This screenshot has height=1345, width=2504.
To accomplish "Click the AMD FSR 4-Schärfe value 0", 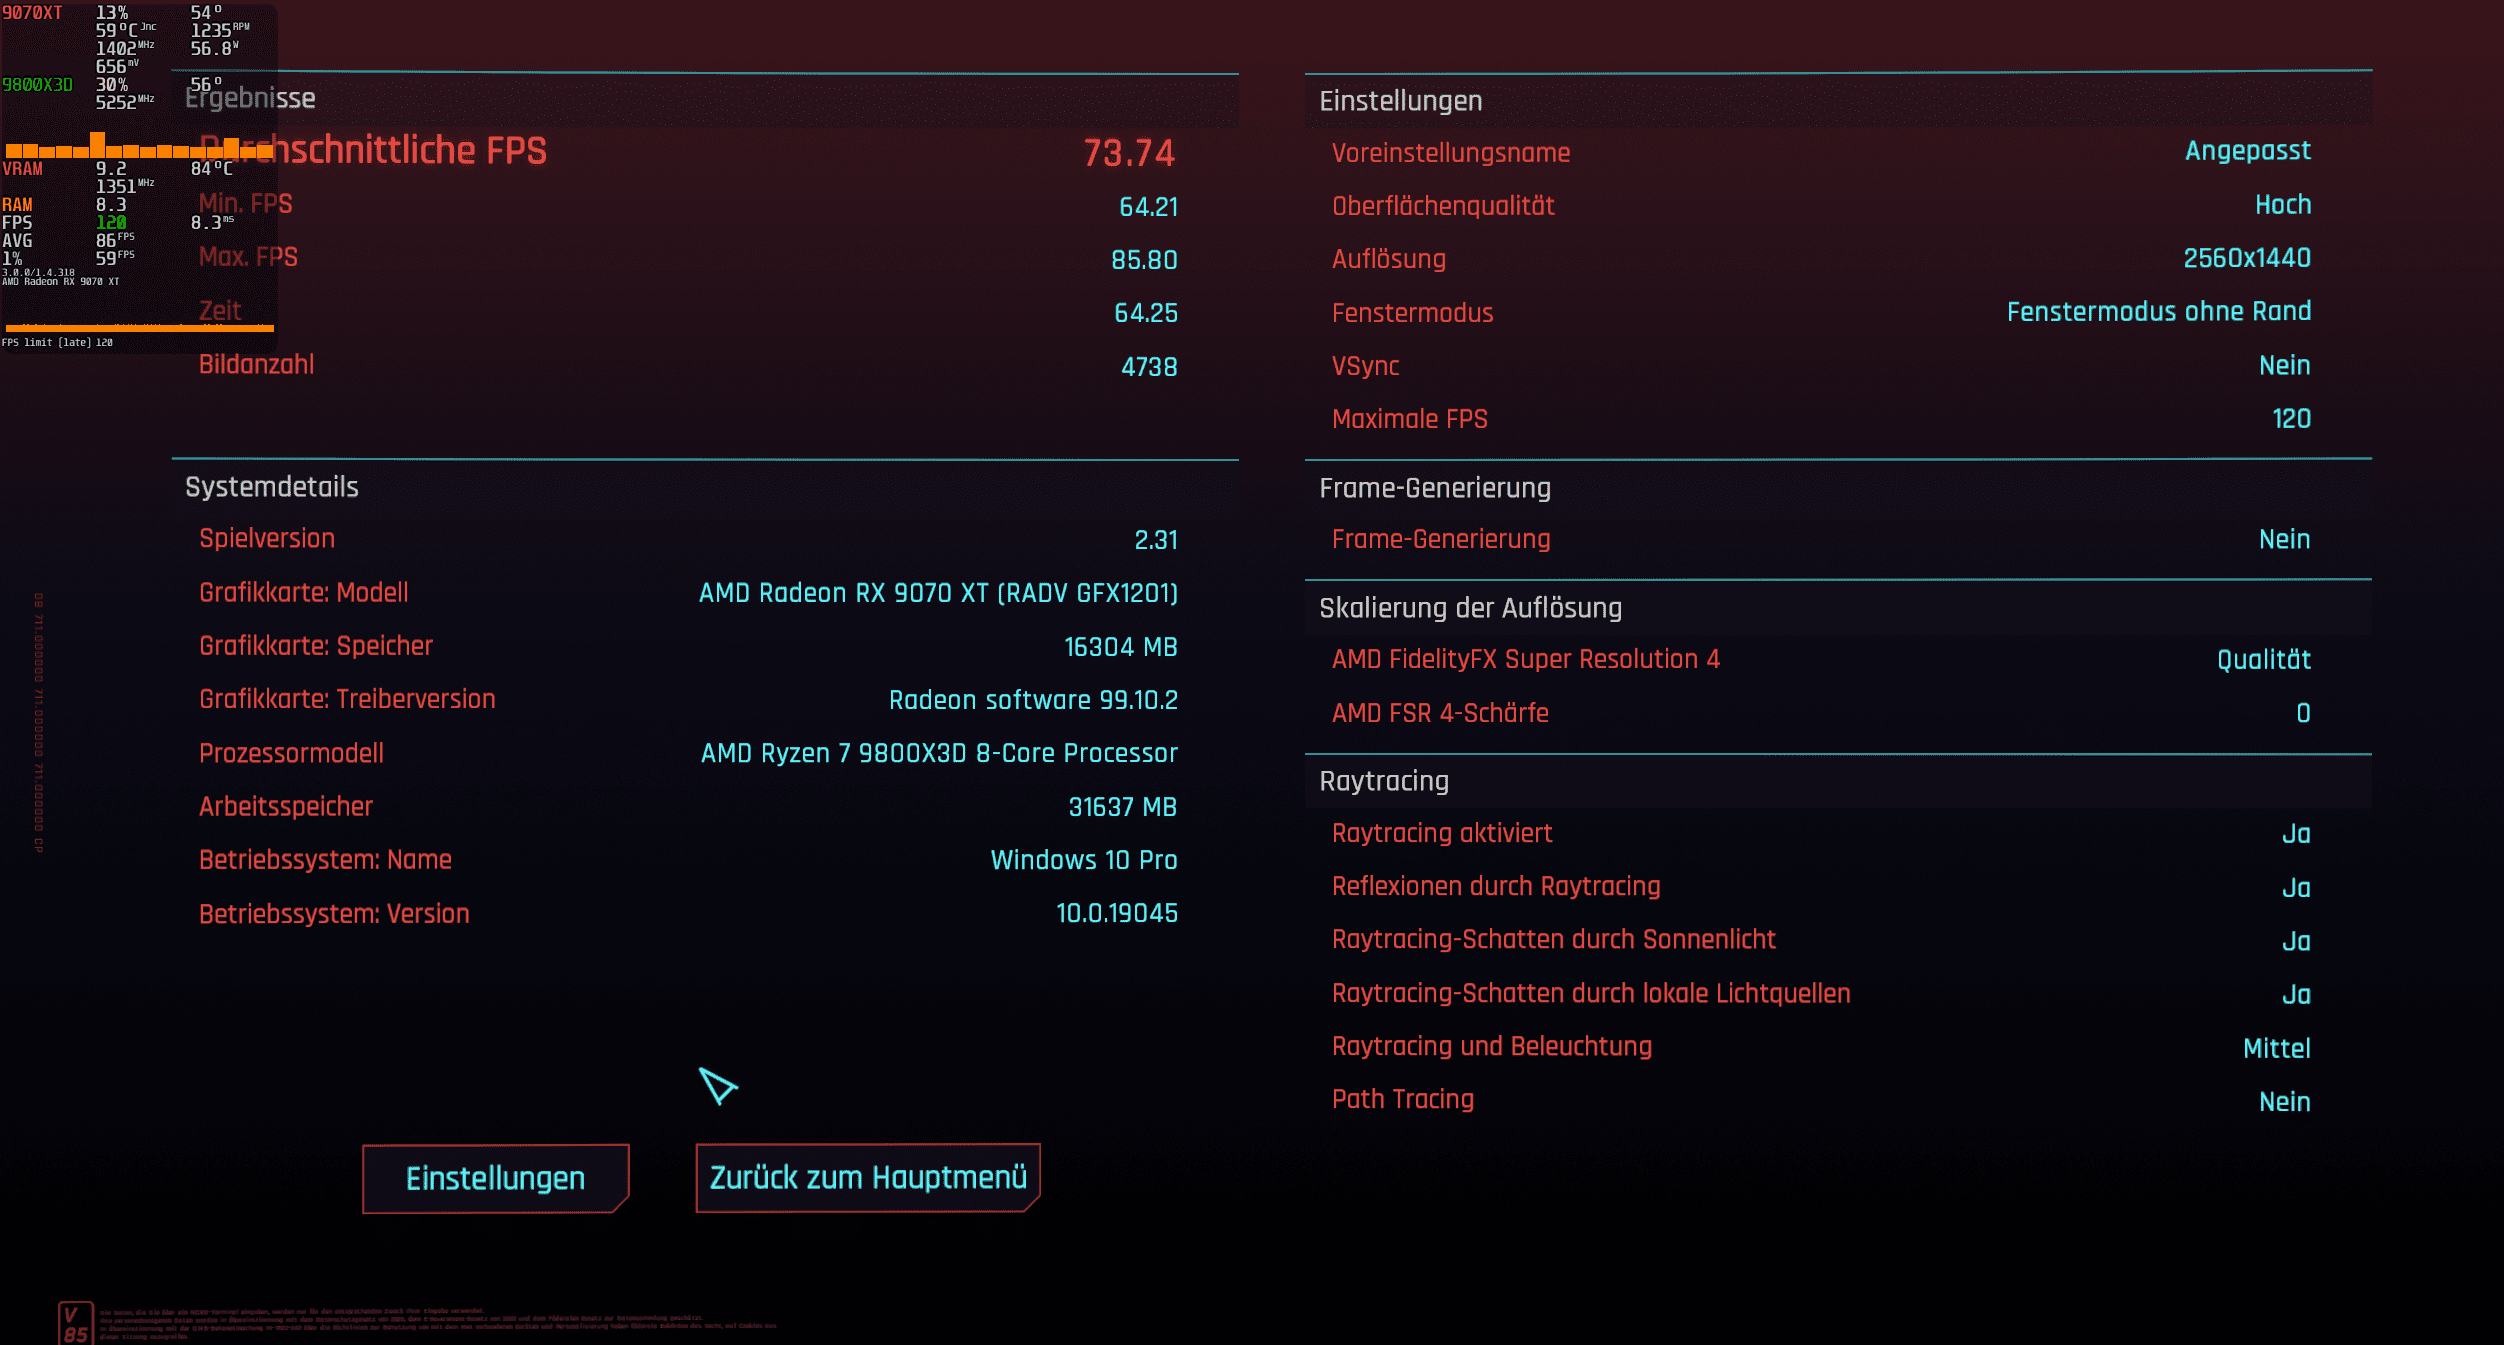I will point(2302,713).
